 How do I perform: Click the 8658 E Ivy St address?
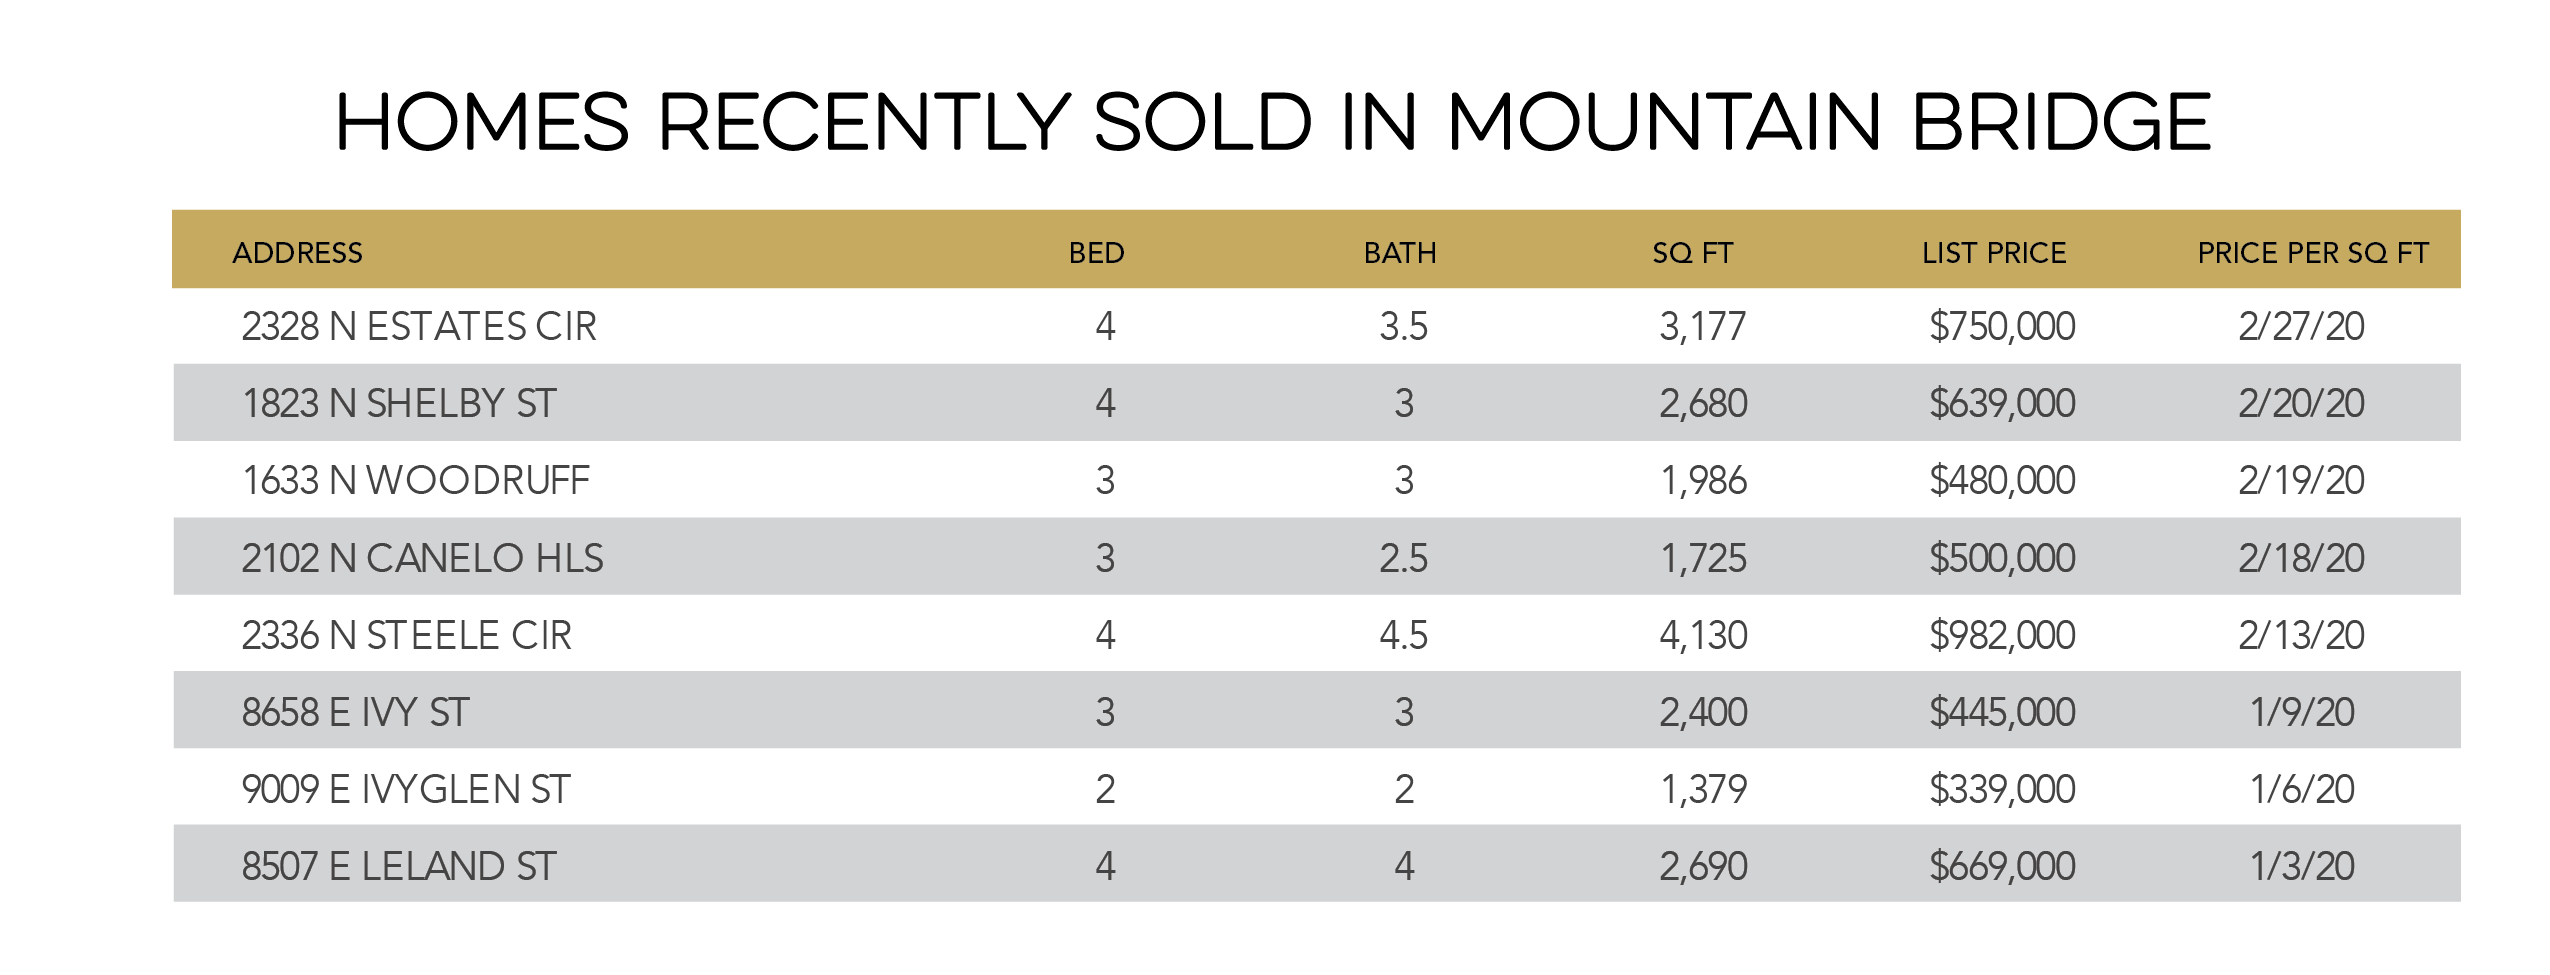coord(355,712)
